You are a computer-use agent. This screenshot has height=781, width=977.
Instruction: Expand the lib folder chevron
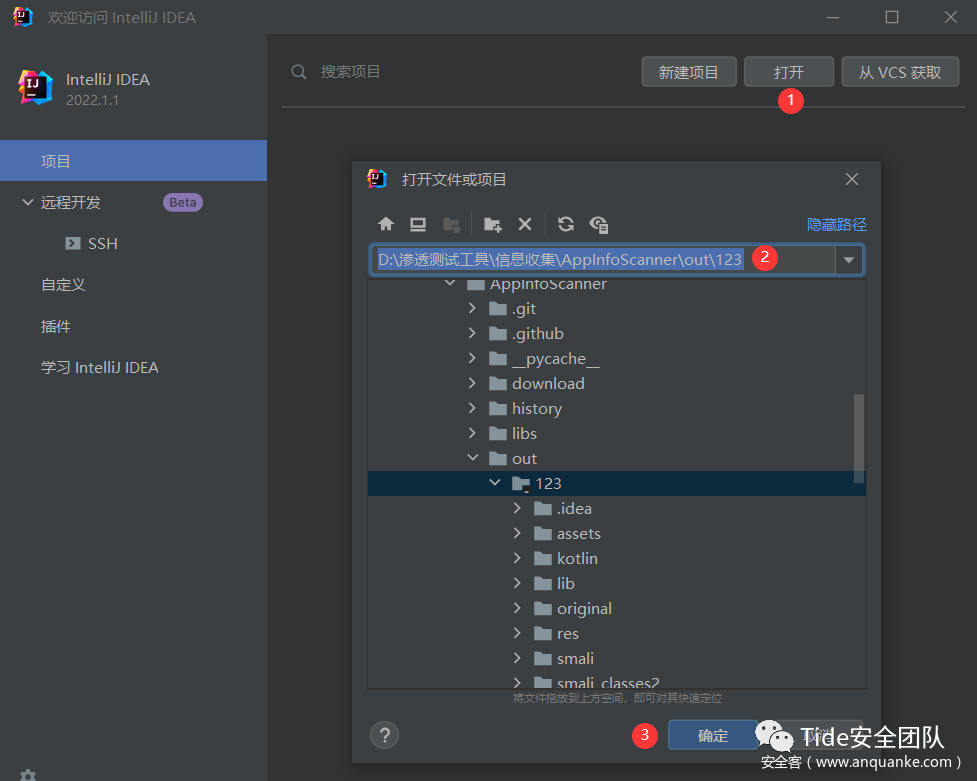(517, 583)
